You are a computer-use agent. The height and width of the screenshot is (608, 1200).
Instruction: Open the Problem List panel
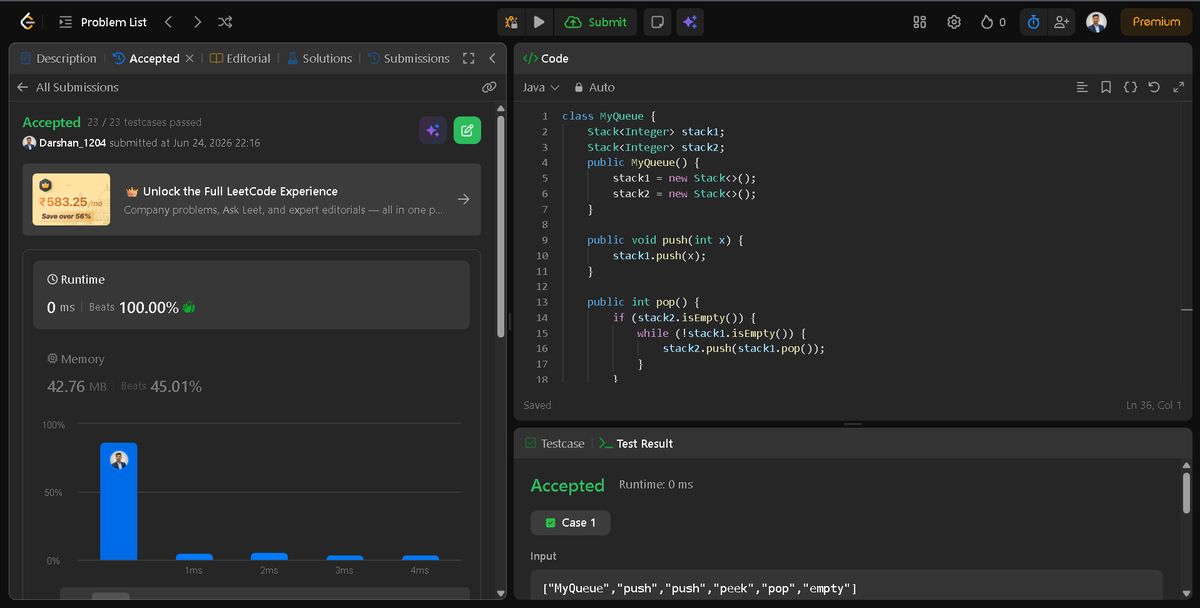103,22
